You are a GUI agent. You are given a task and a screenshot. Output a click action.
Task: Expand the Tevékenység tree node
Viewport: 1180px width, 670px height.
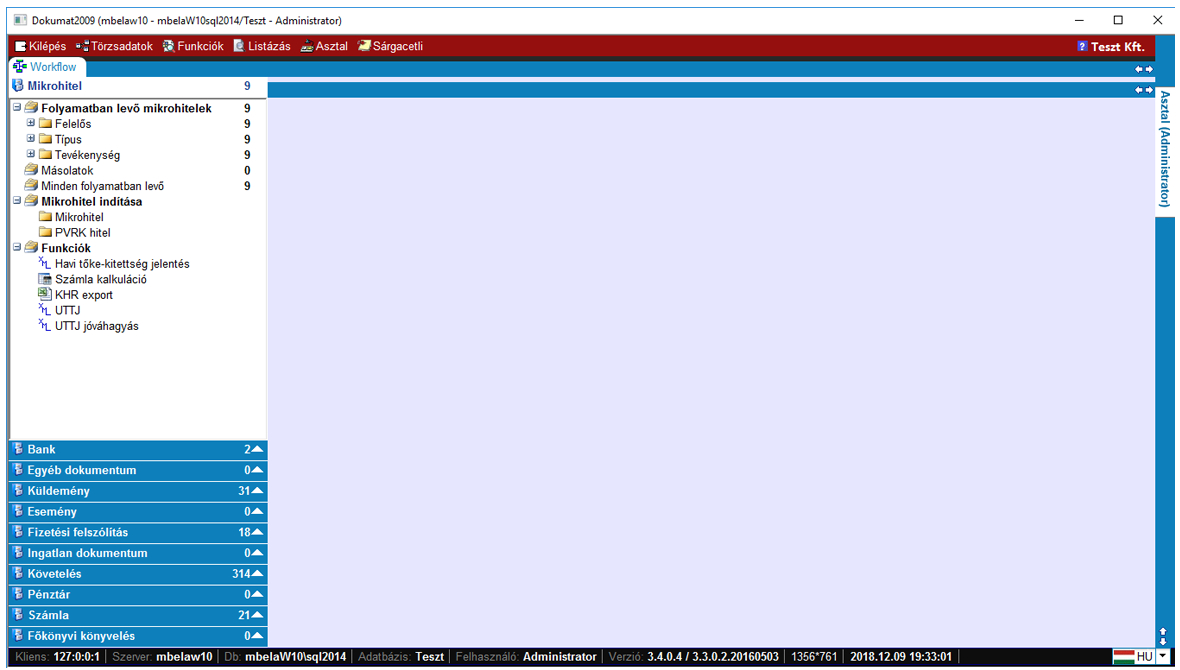pyautogui.click(x=31, y=155)
